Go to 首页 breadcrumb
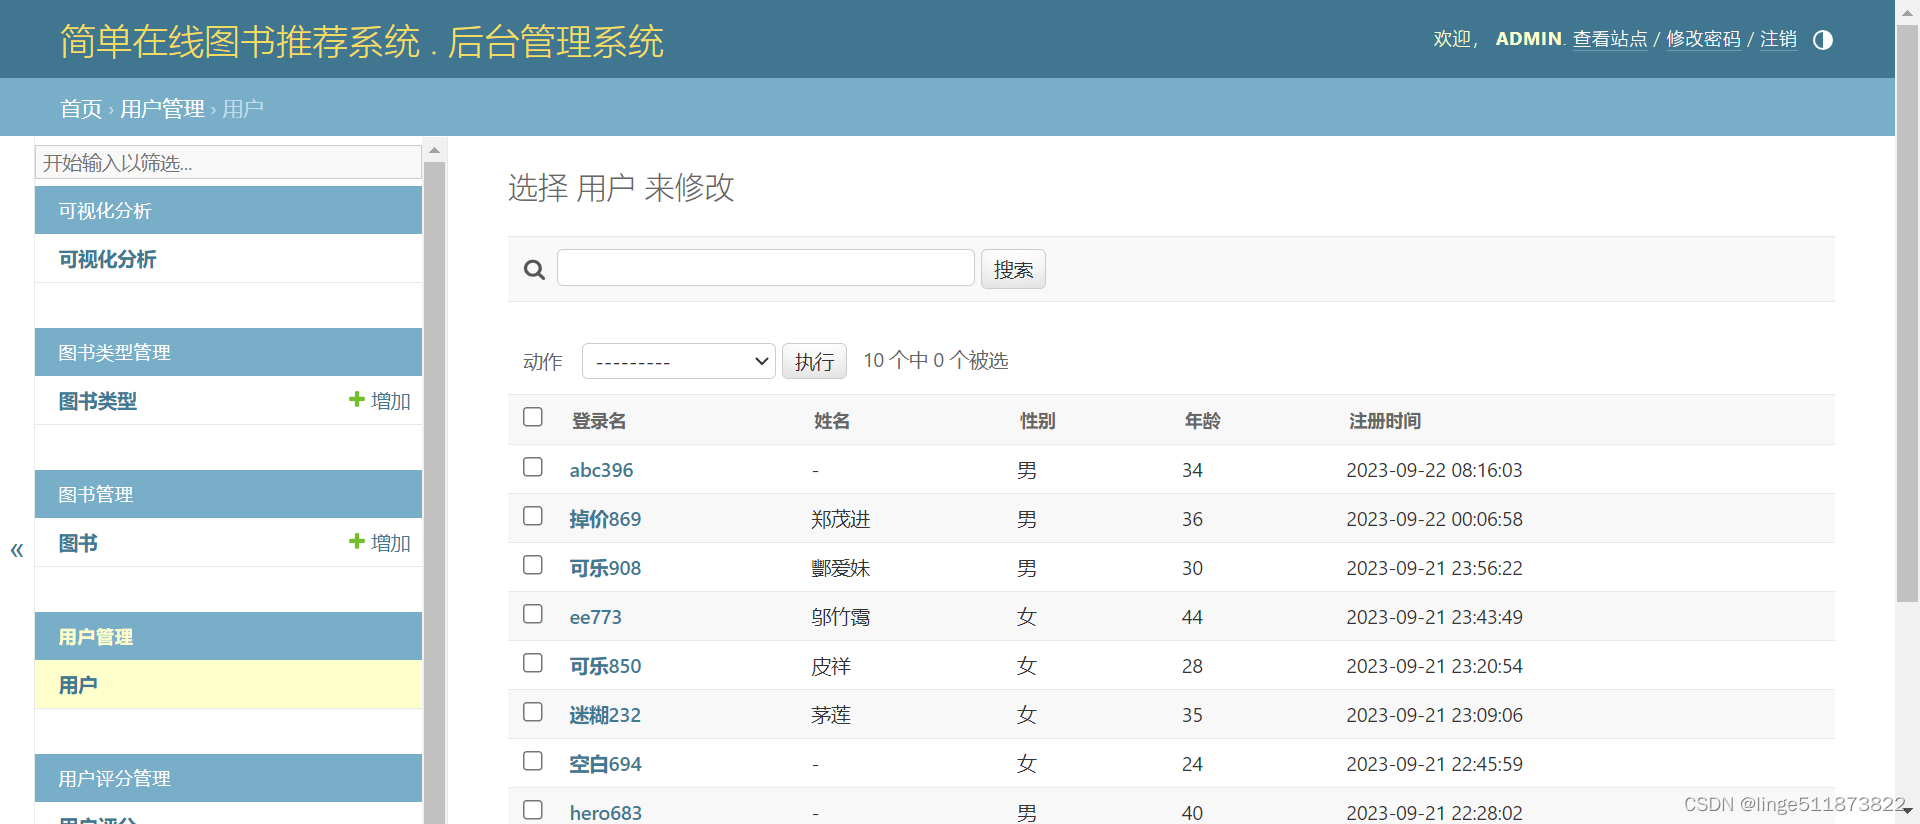The height and width of the screenshot is (824, 1920). [x=81, y=108]
